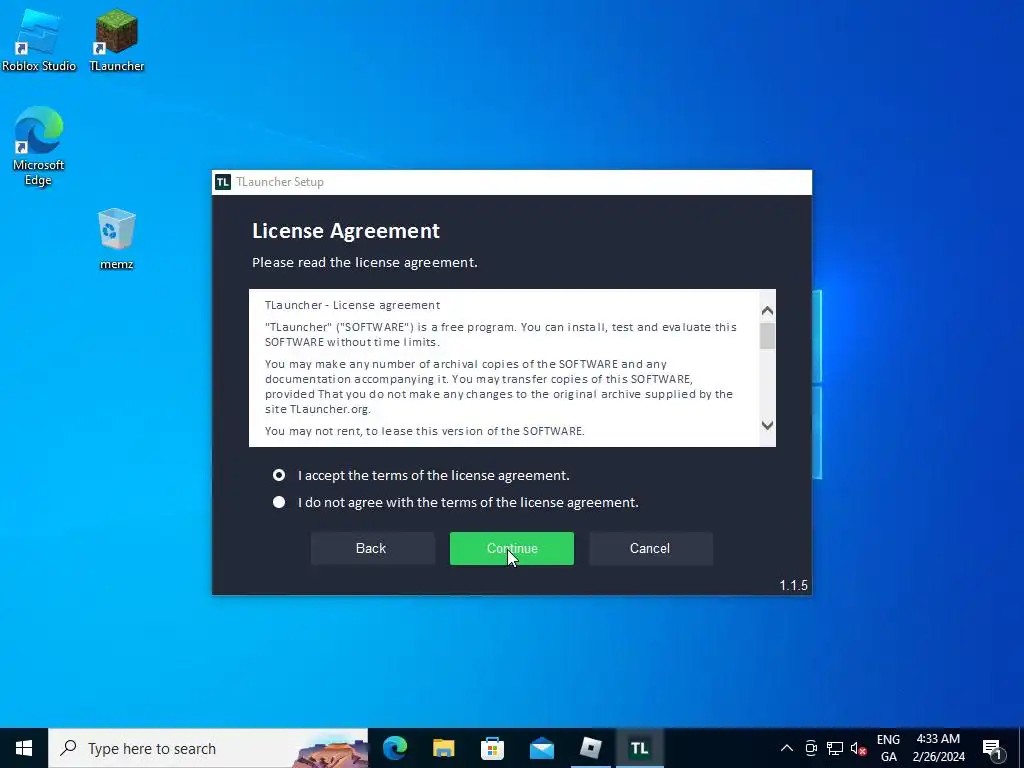This screenshot has height=768, width=1024.
Task: Show hidden system tray icons
Action: coord(787,748)
